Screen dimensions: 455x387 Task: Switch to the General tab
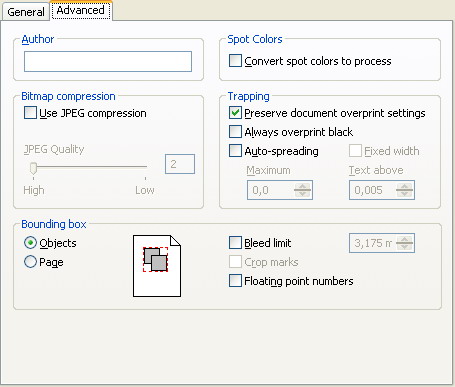26,12
